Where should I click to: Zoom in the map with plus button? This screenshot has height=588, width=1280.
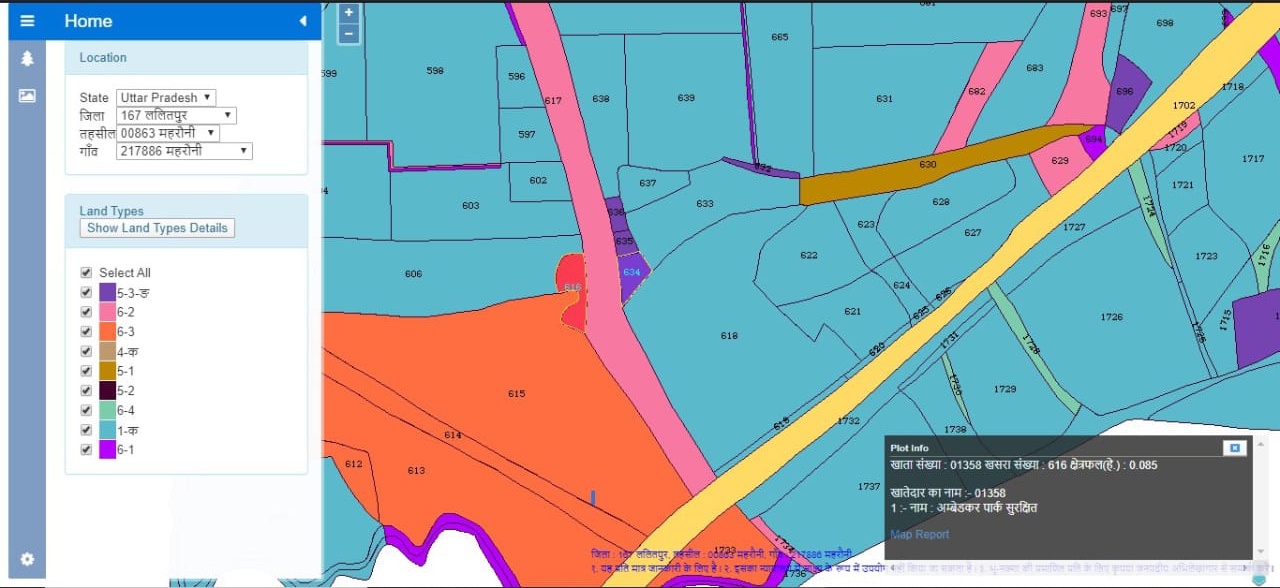(348, 13)
